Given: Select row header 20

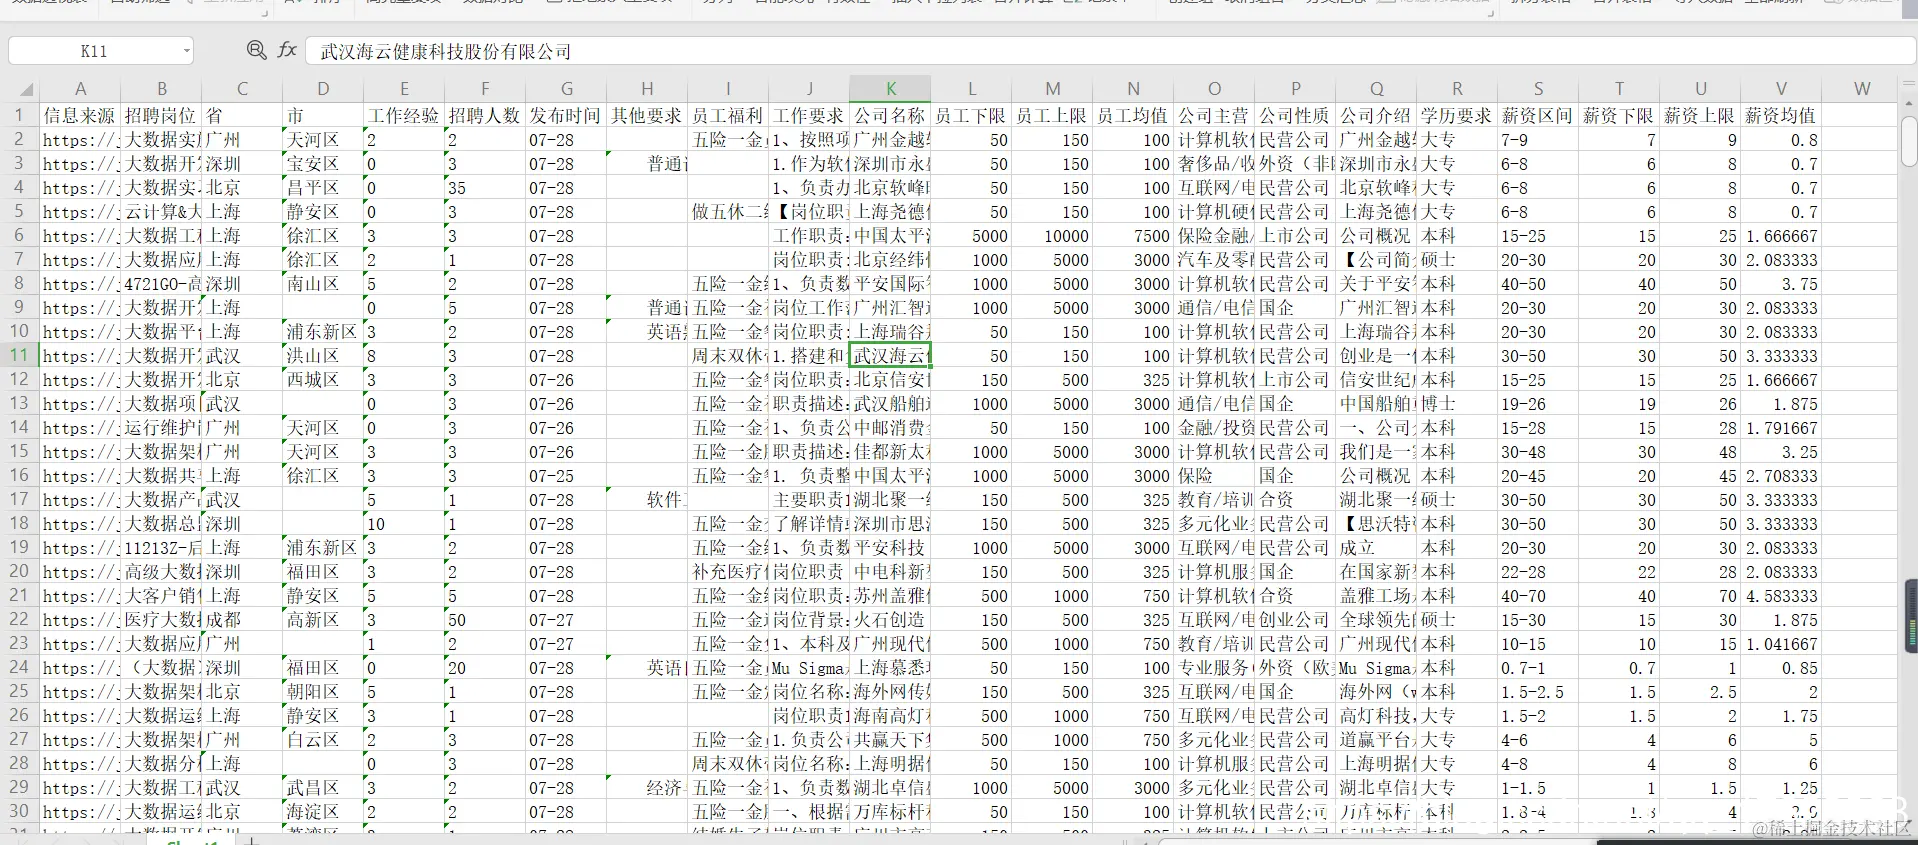Looking at the screenshot, I should [x=19, y=571].
